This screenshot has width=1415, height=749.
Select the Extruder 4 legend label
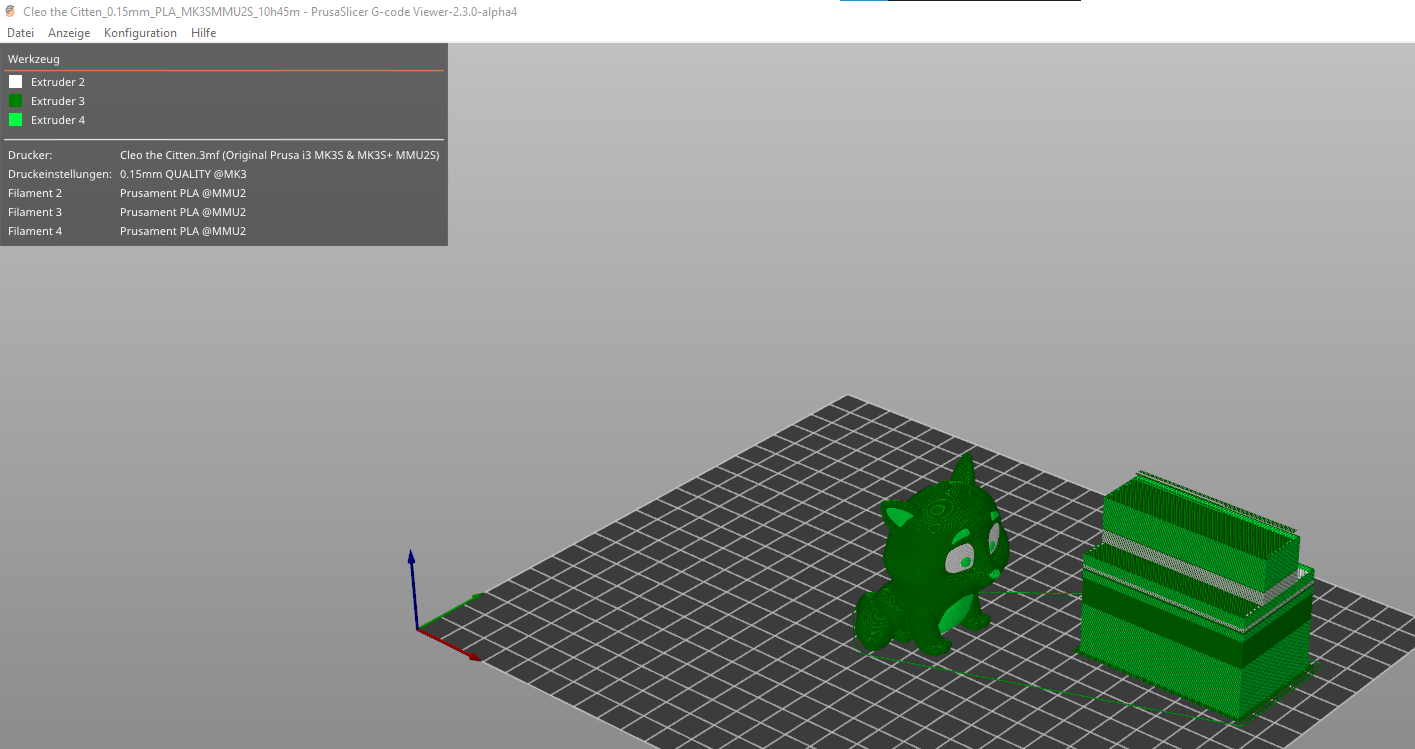pos(58,120)
